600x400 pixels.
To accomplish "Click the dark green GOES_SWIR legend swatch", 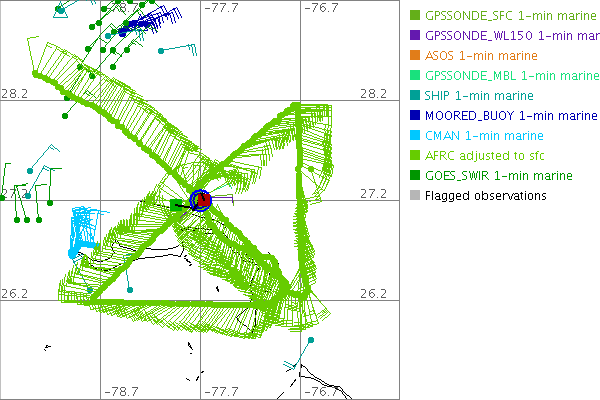I will 415,175.
